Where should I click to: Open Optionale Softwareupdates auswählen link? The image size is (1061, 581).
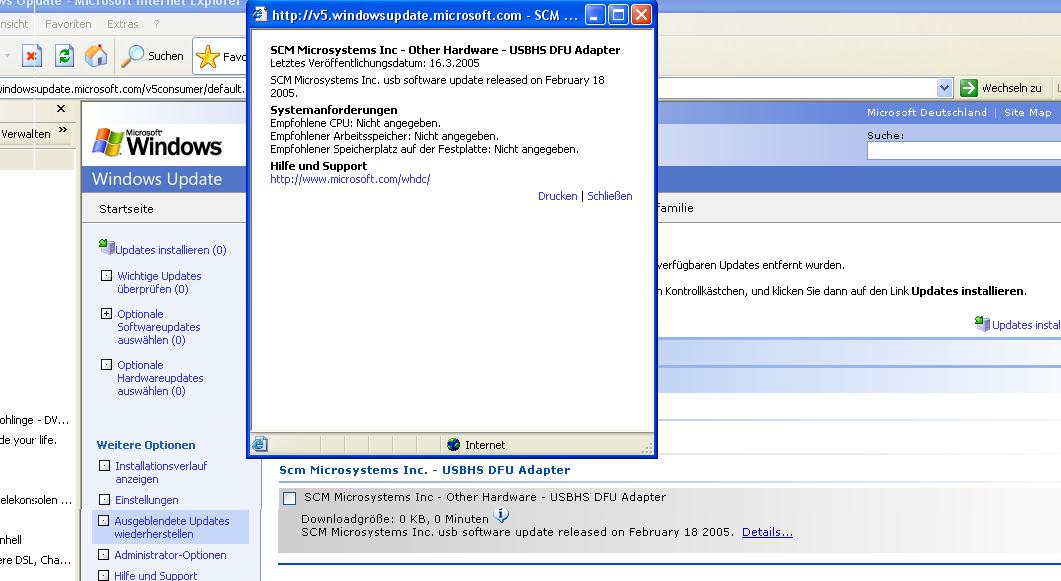[158, 327]
